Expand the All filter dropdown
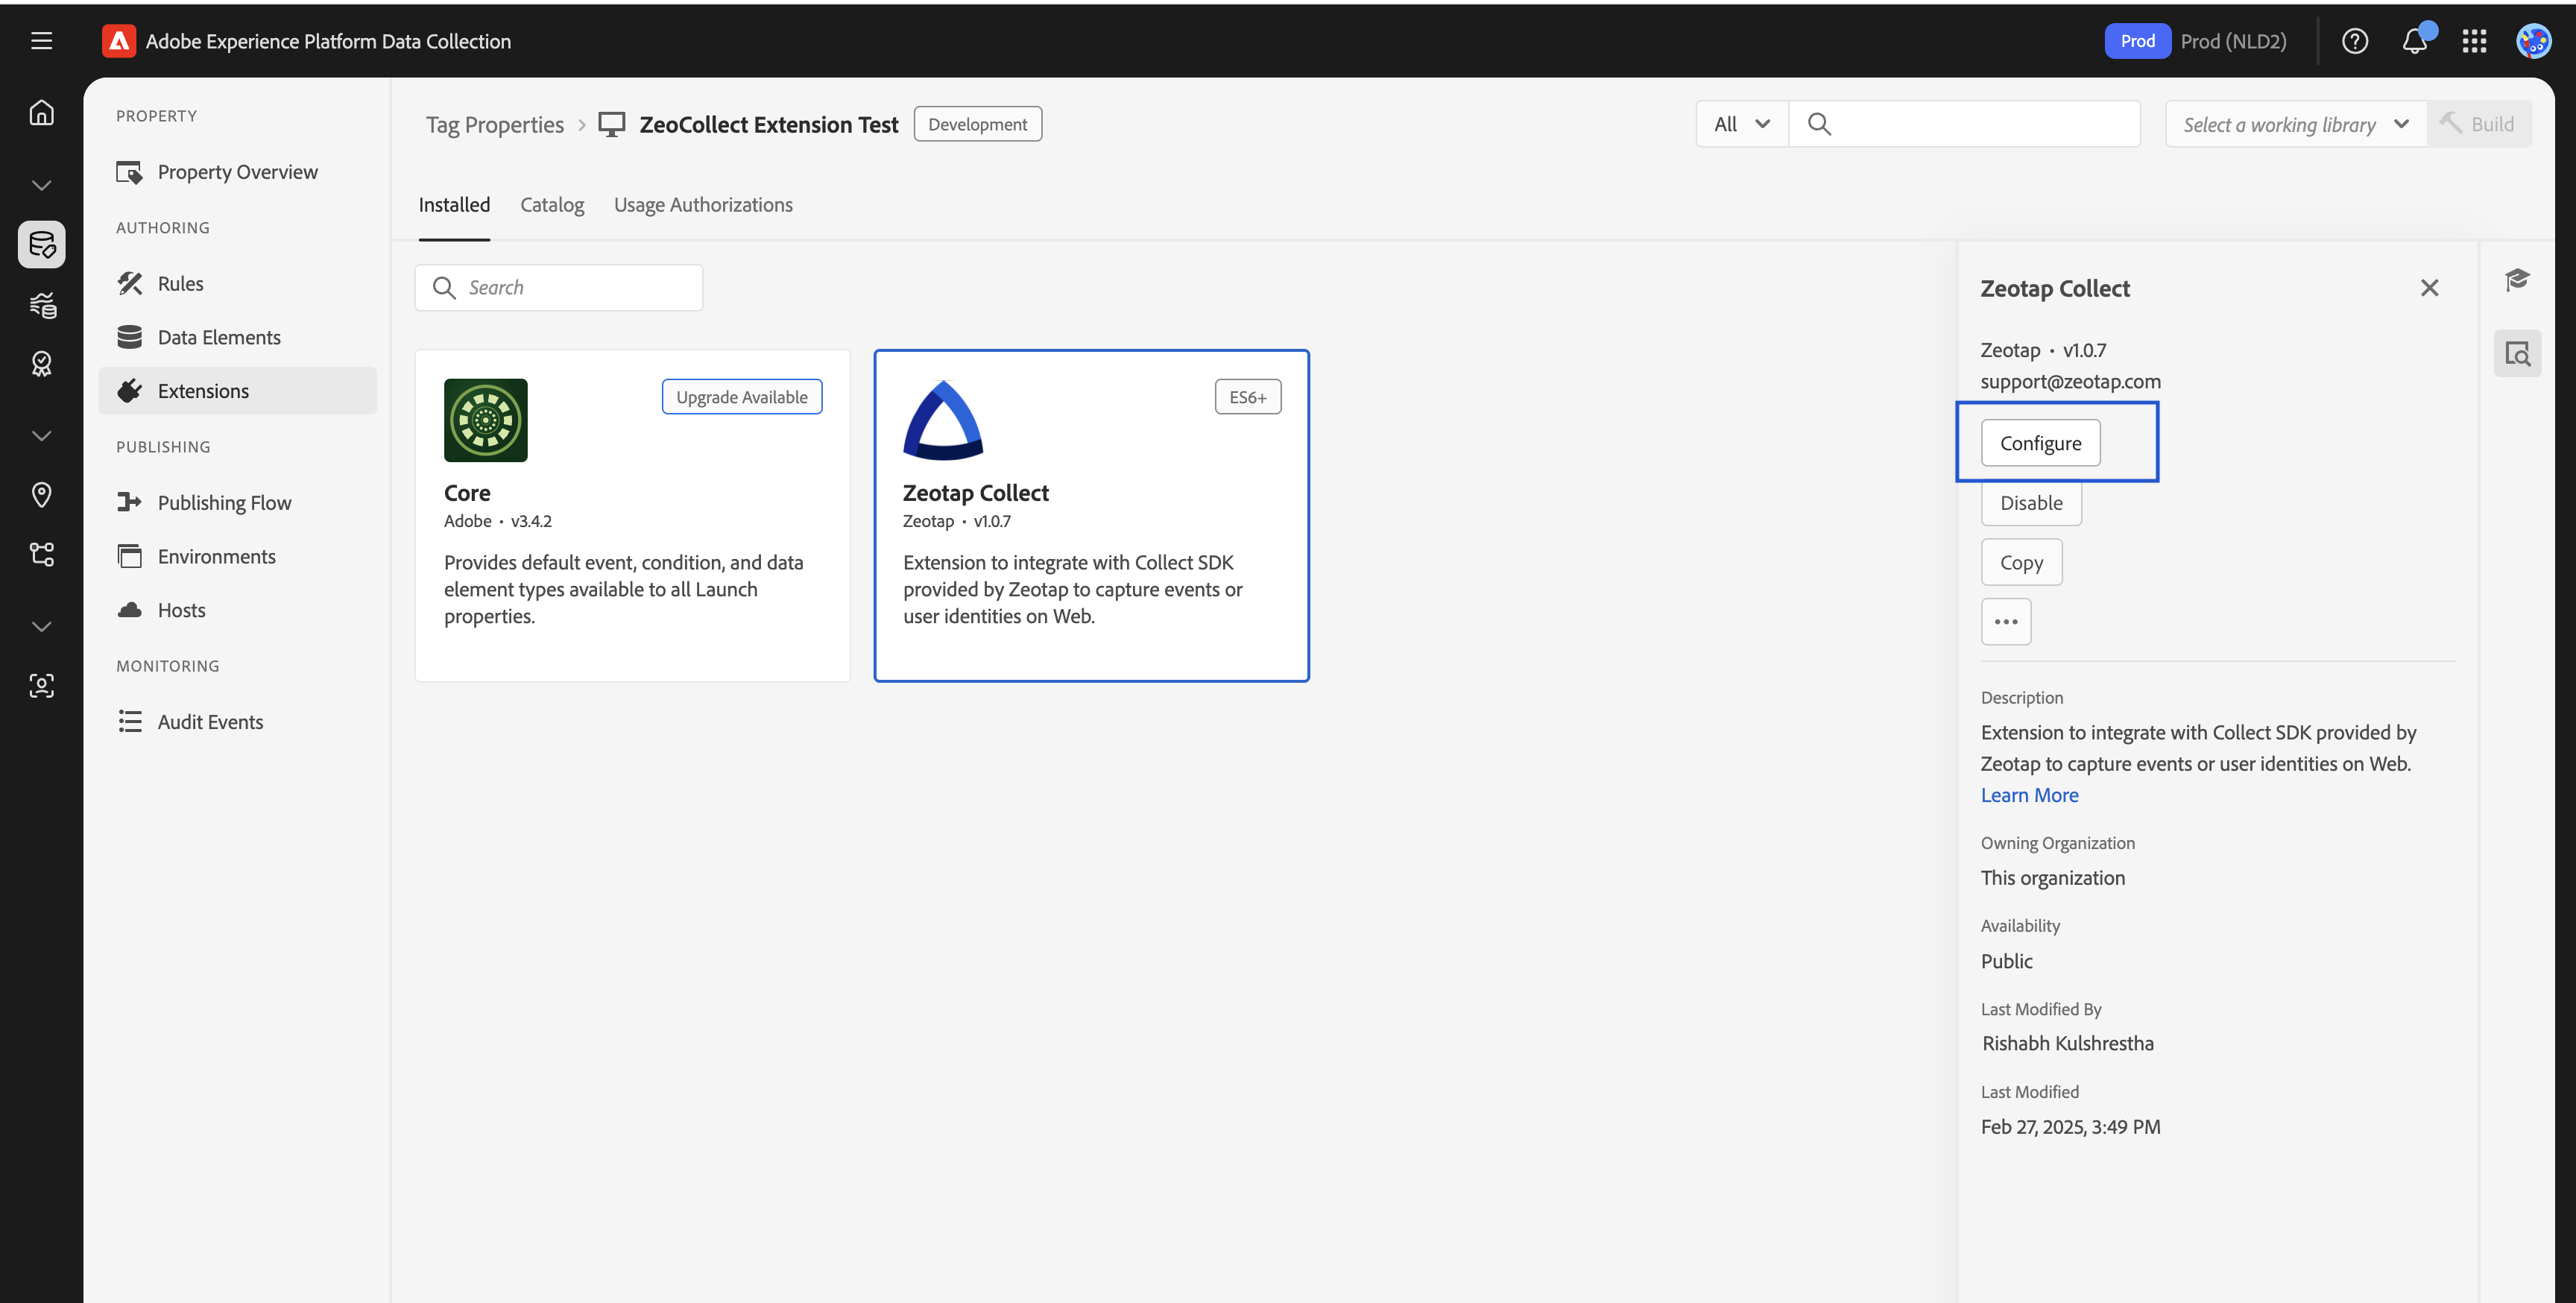This screenshot has height=1303, width=2576. (1741, 124)
